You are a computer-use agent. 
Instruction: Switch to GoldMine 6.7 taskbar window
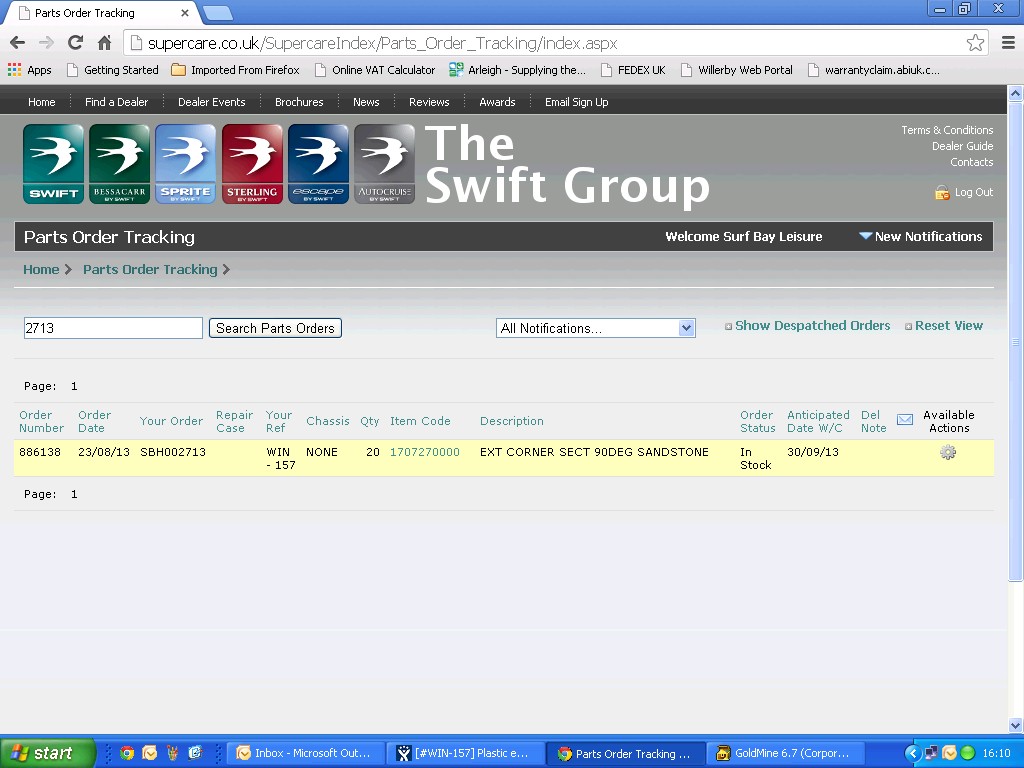(785, 753)
